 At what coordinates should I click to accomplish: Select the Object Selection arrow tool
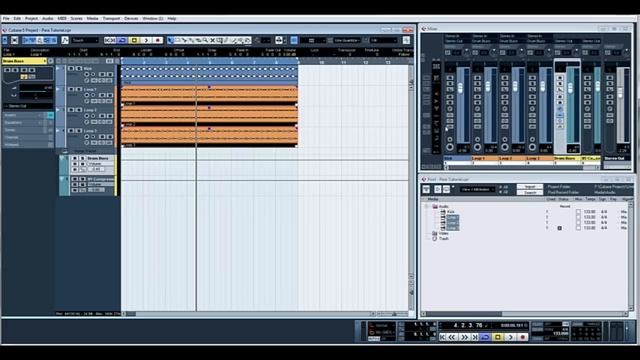pyautogui.click(x=170, y=40)
